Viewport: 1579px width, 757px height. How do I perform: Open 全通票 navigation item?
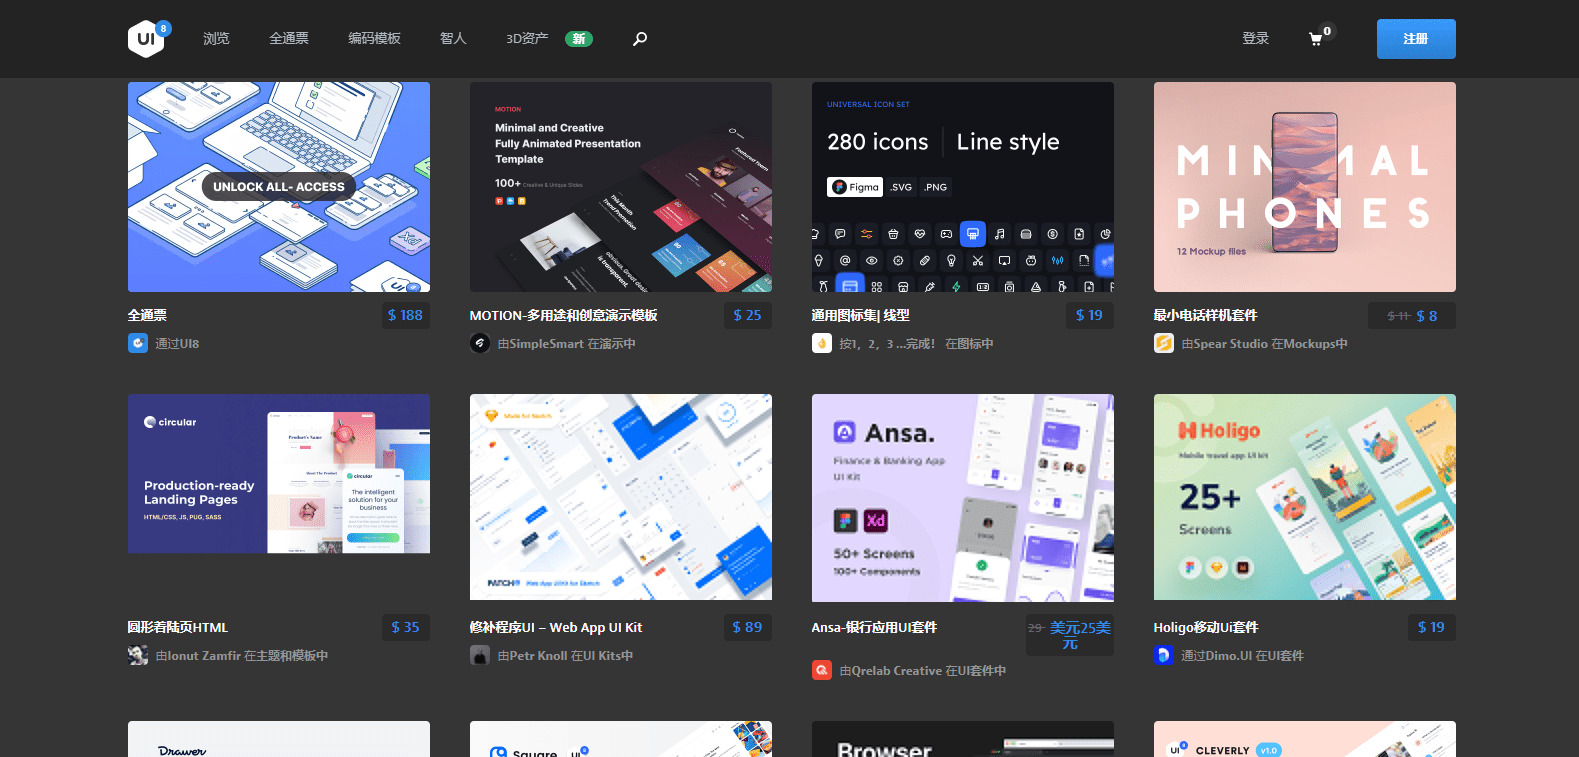tap(289, 39)
